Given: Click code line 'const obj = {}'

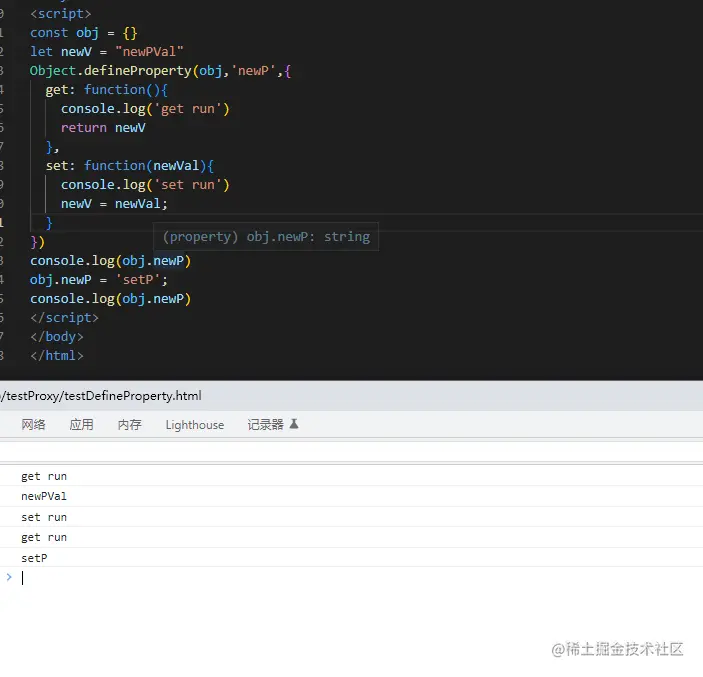Looking at the screenshot, I should (x=83, y=33).
